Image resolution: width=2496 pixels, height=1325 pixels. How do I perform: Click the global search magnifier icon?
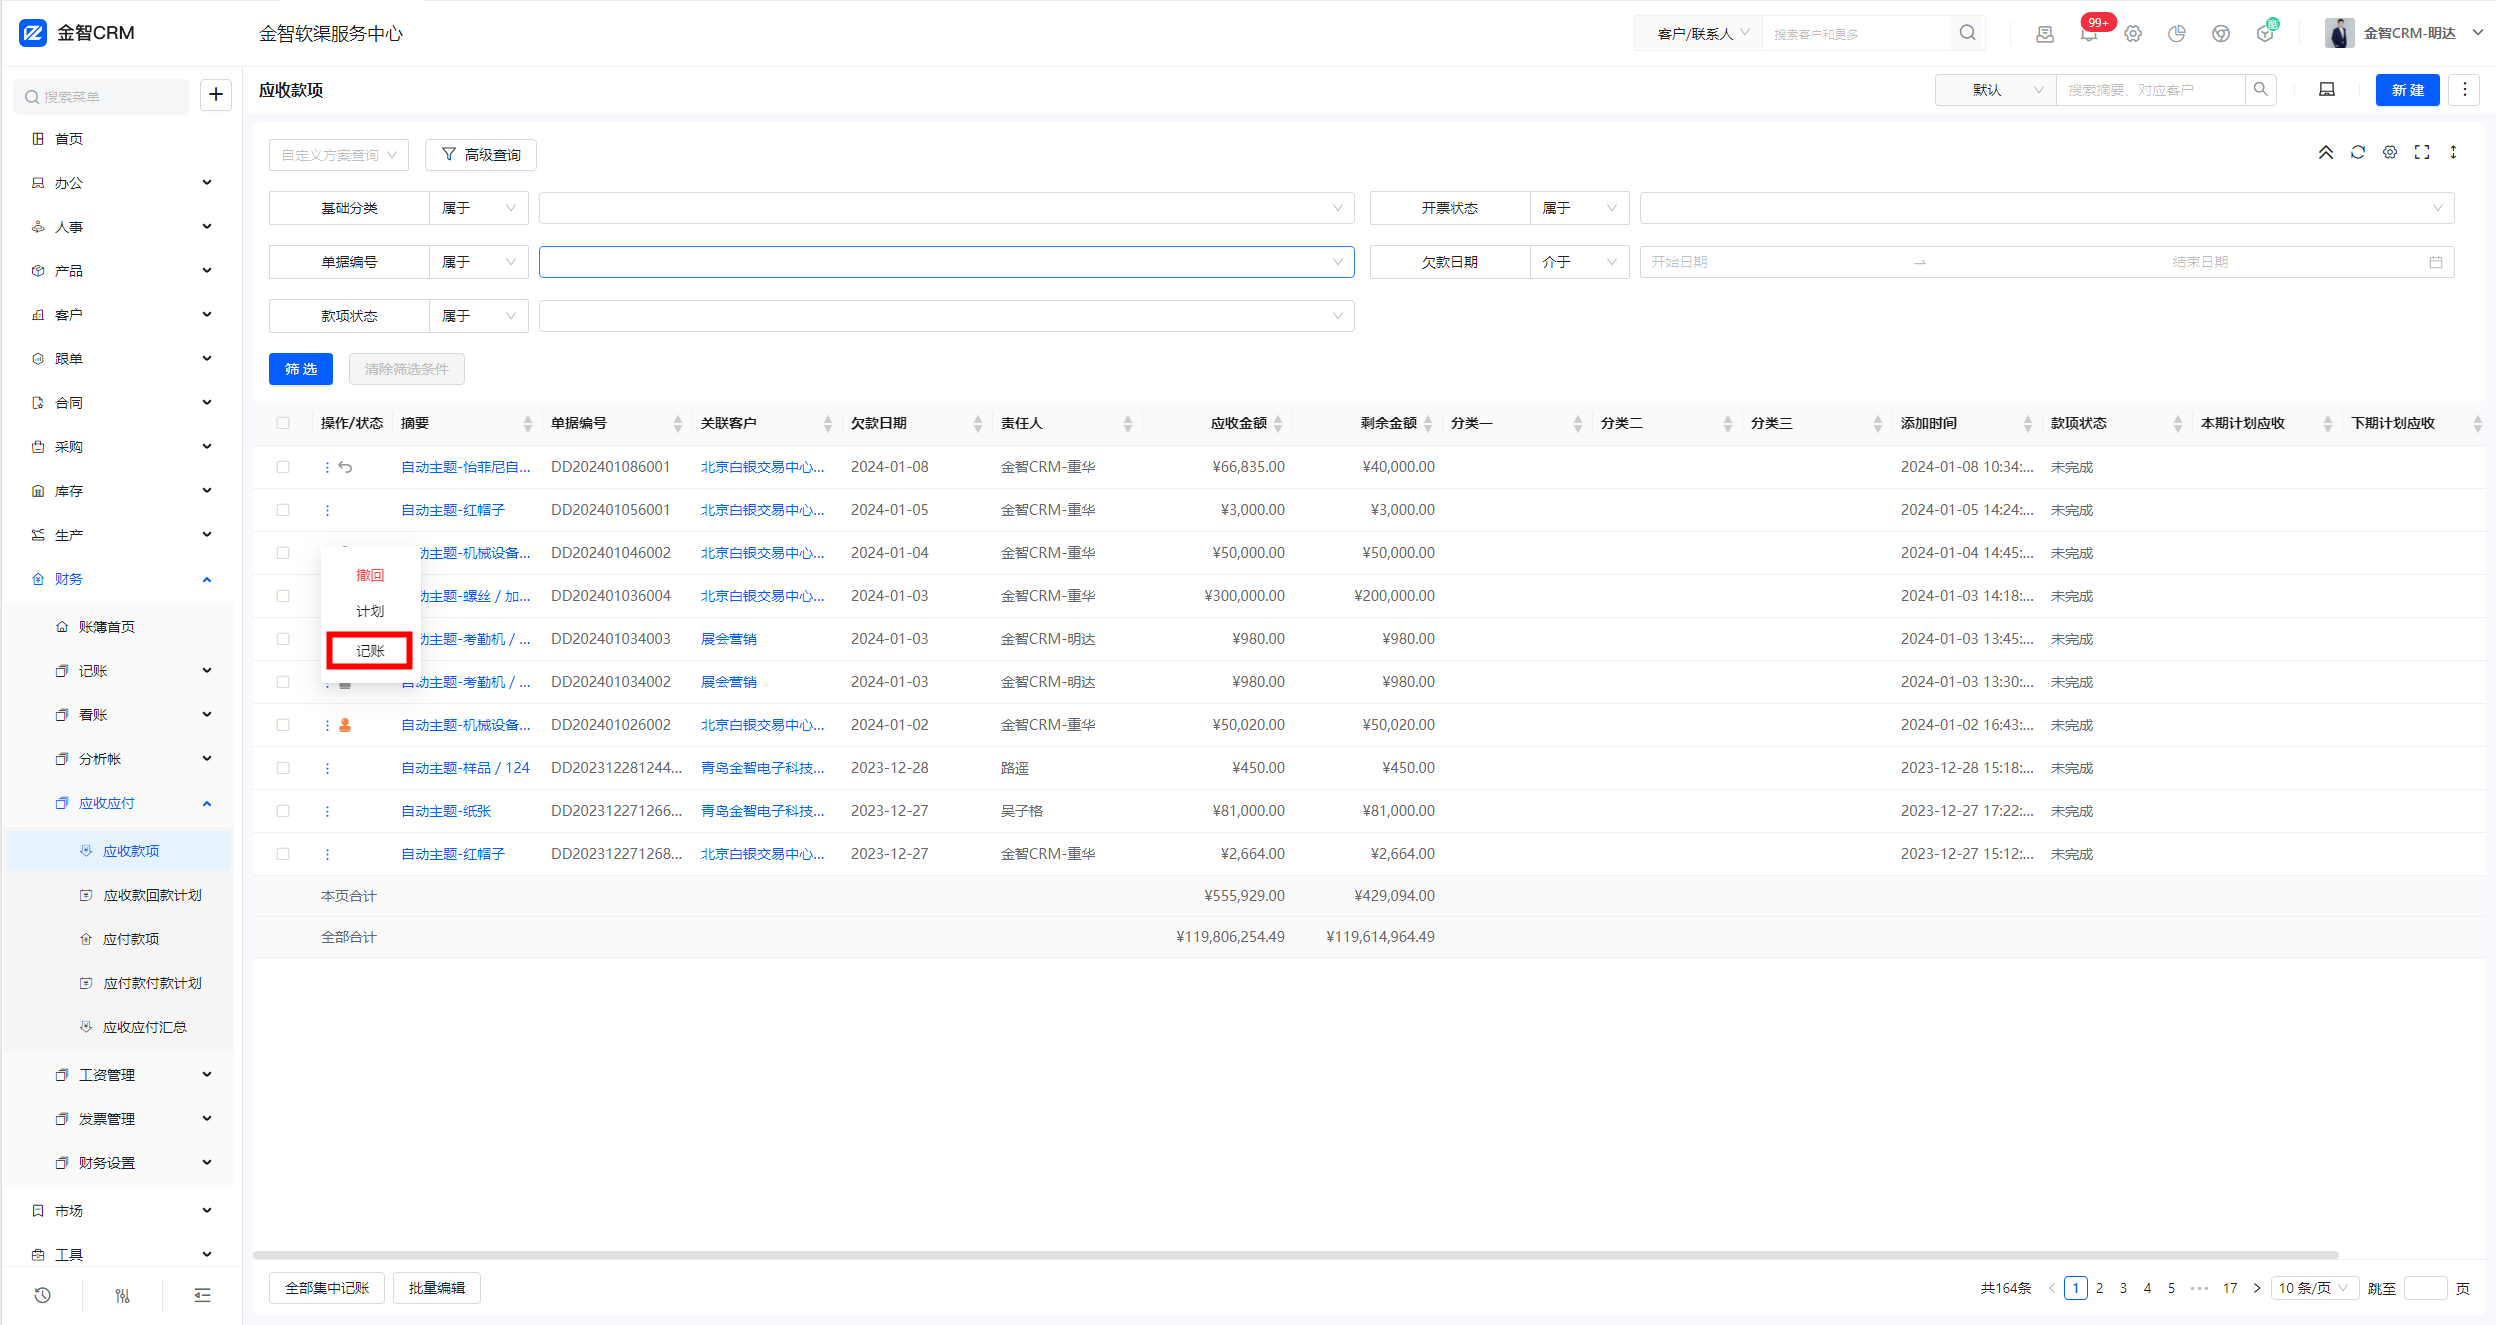coord(1967,33)
